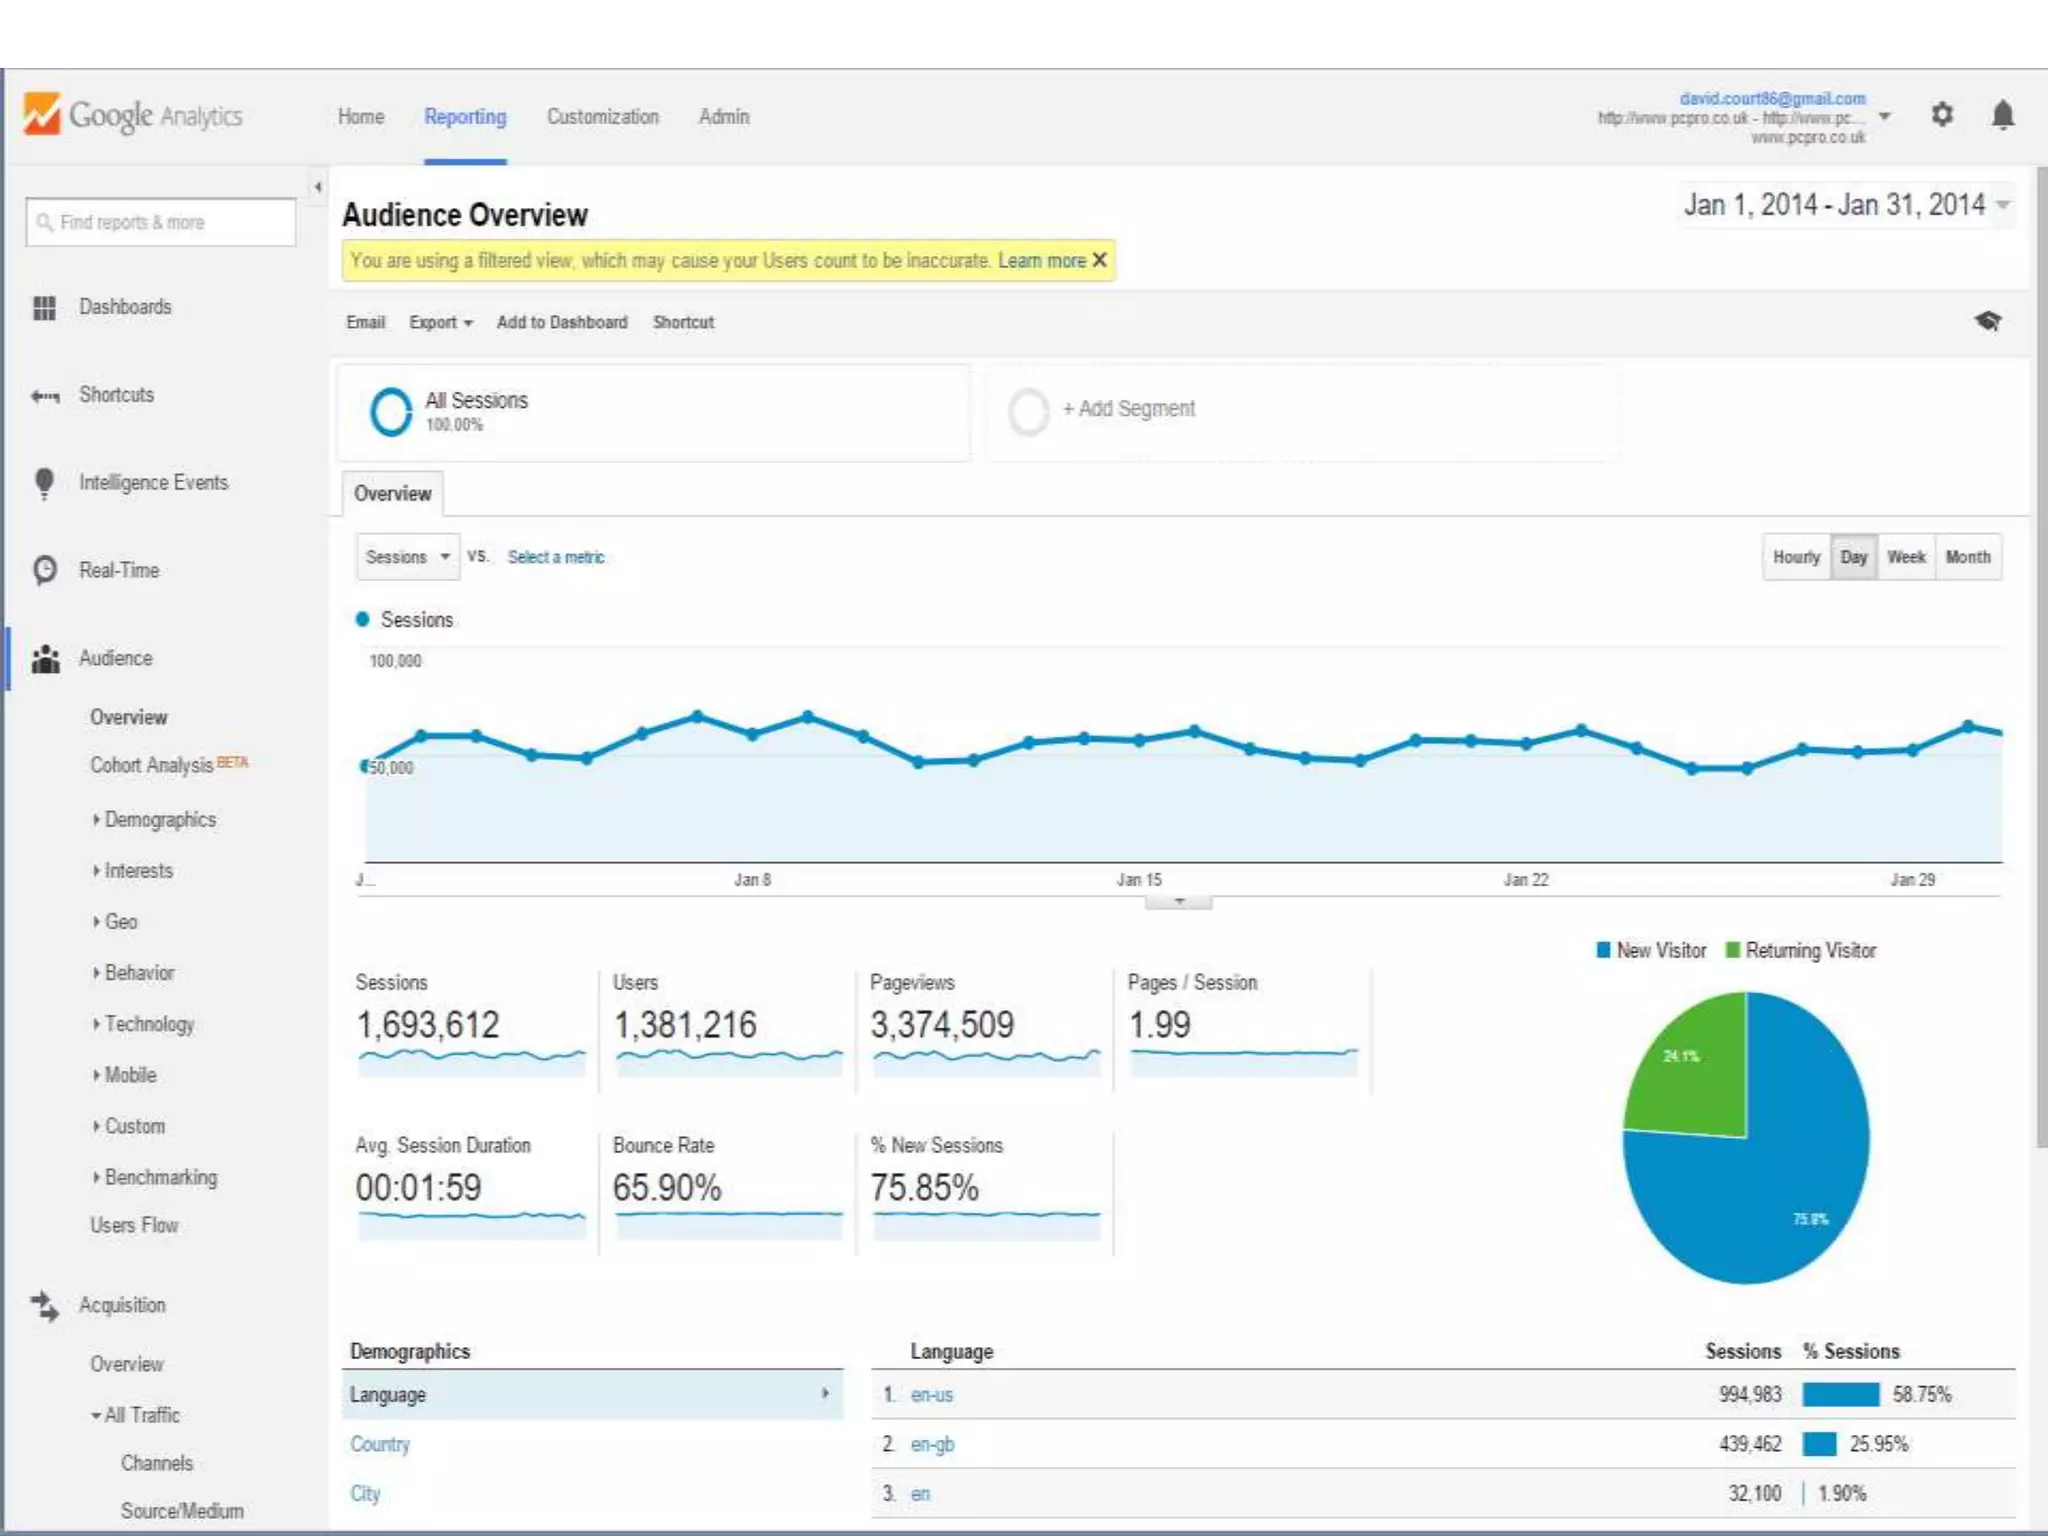Screen dimensions: 2048x1536
Task: Click the settings gear icon
Action: point(1941,115)
